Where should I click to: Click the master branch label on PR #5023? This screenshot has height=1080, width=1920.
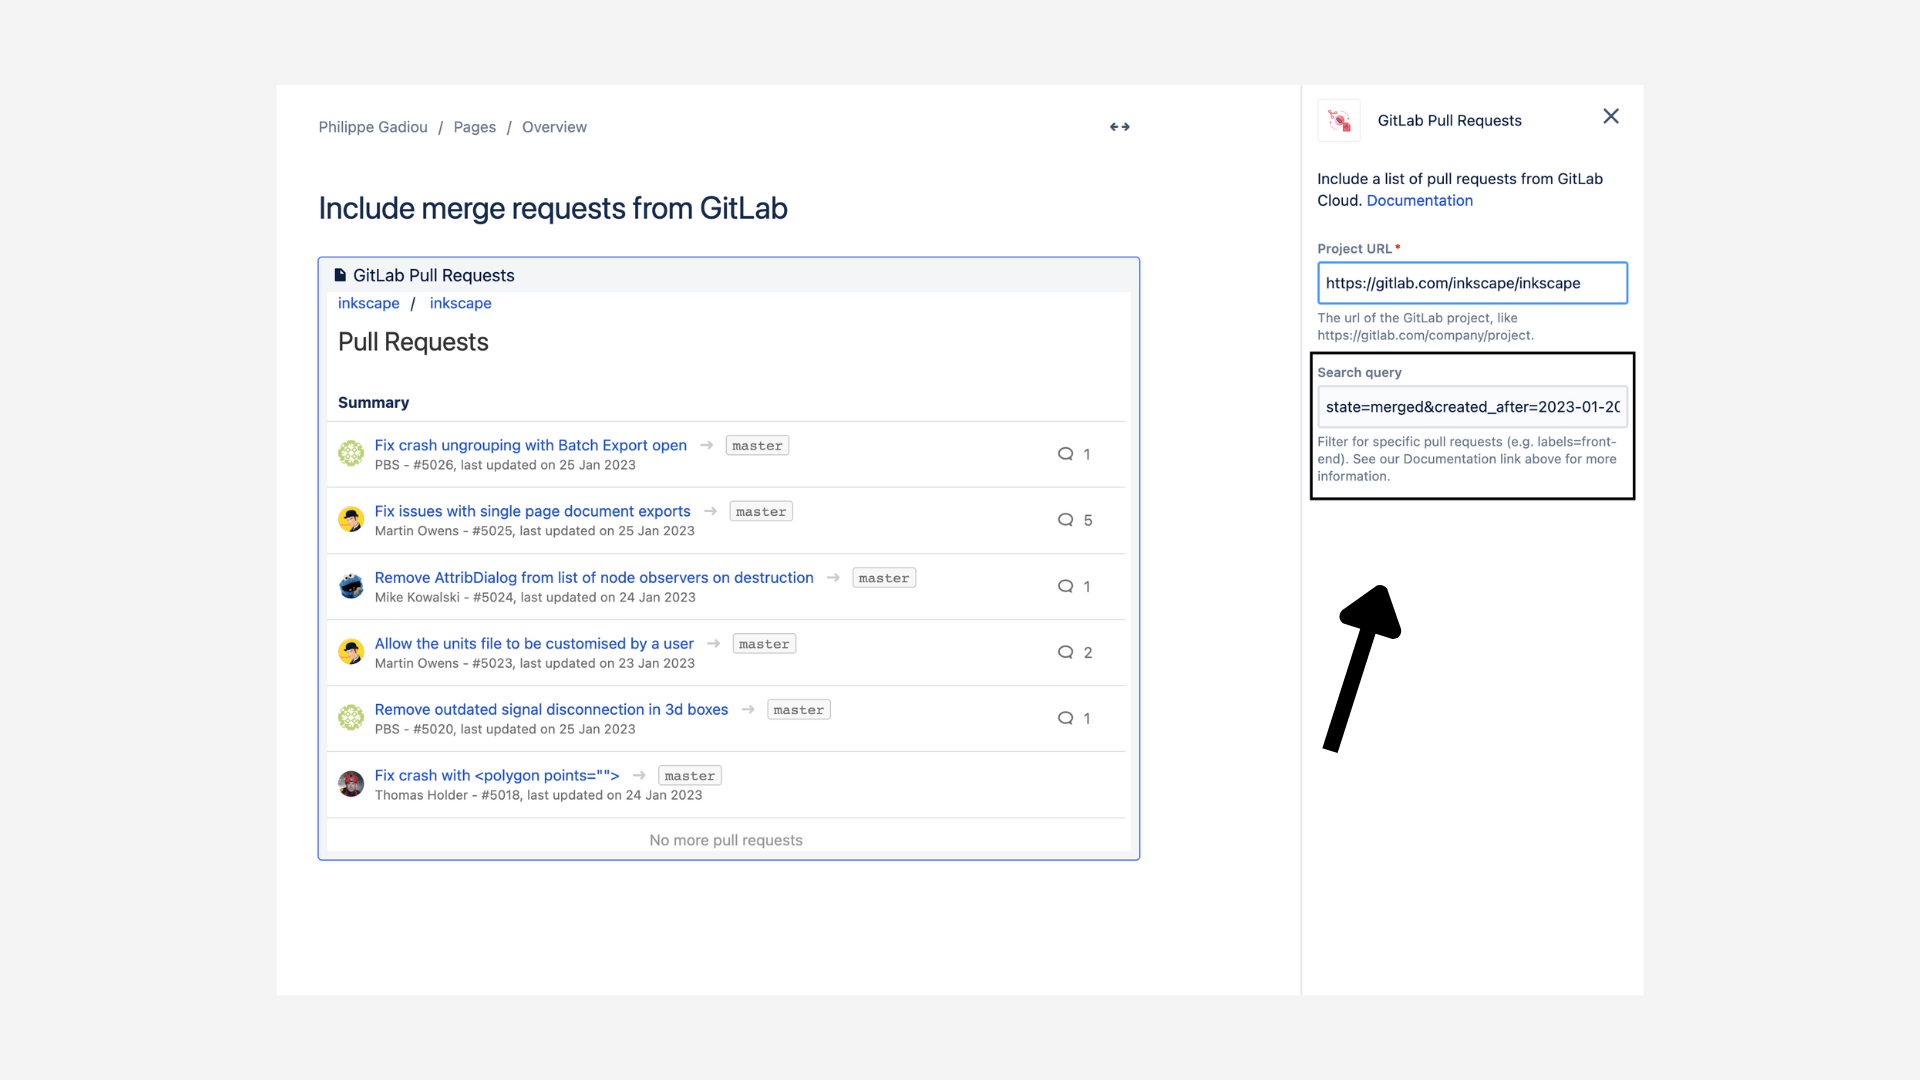point(763,643)
